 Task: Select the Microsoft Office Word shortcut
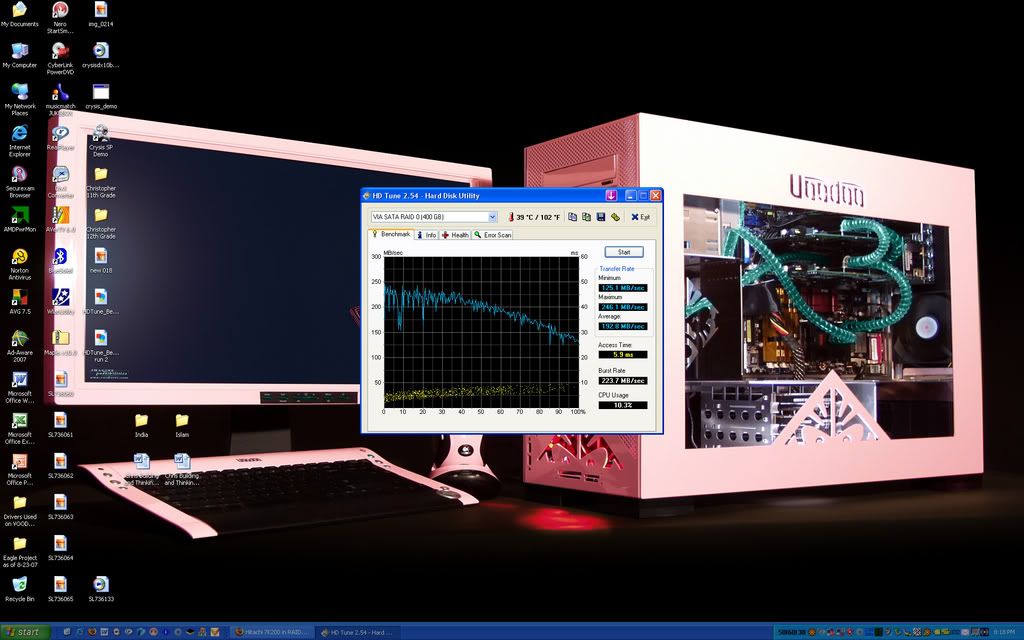pyautogui.click(x=20, y=388)
